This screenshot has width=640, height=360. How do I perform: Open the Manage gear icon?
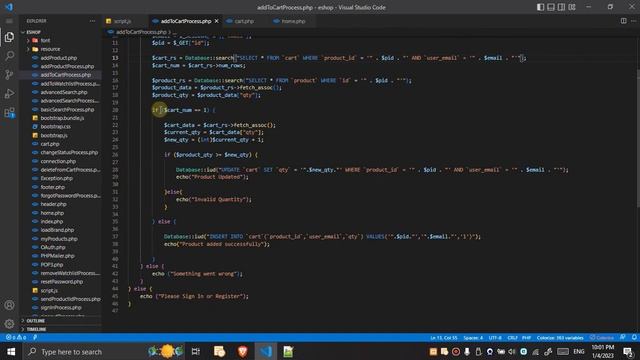tap(9, 324)
